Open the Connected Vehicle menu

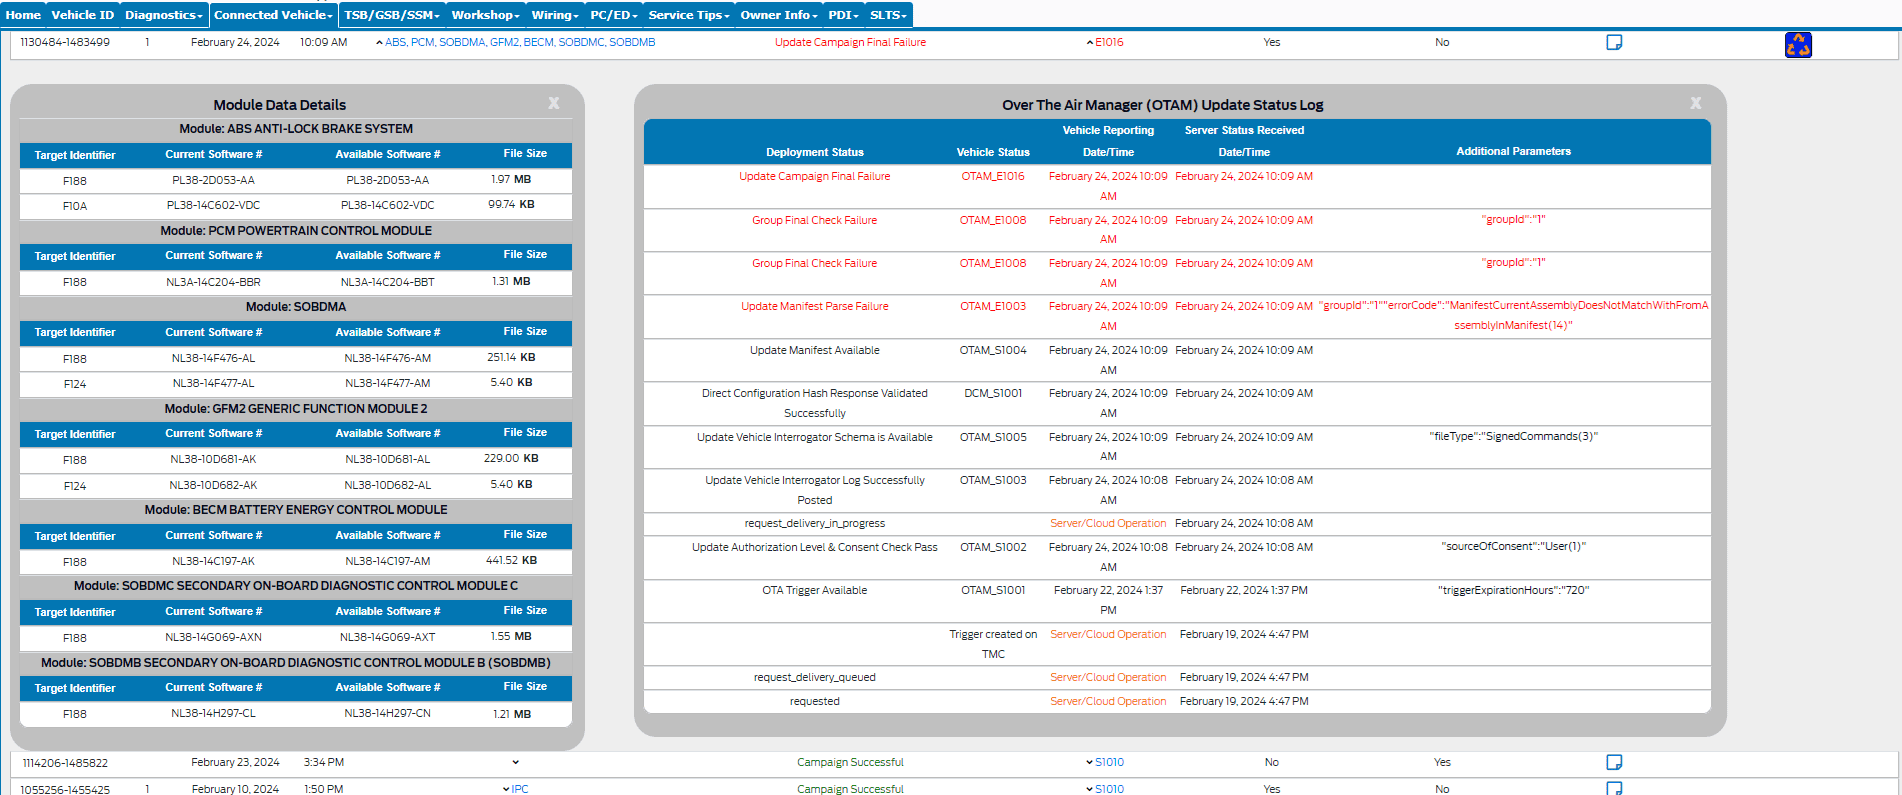pos(273,15)
